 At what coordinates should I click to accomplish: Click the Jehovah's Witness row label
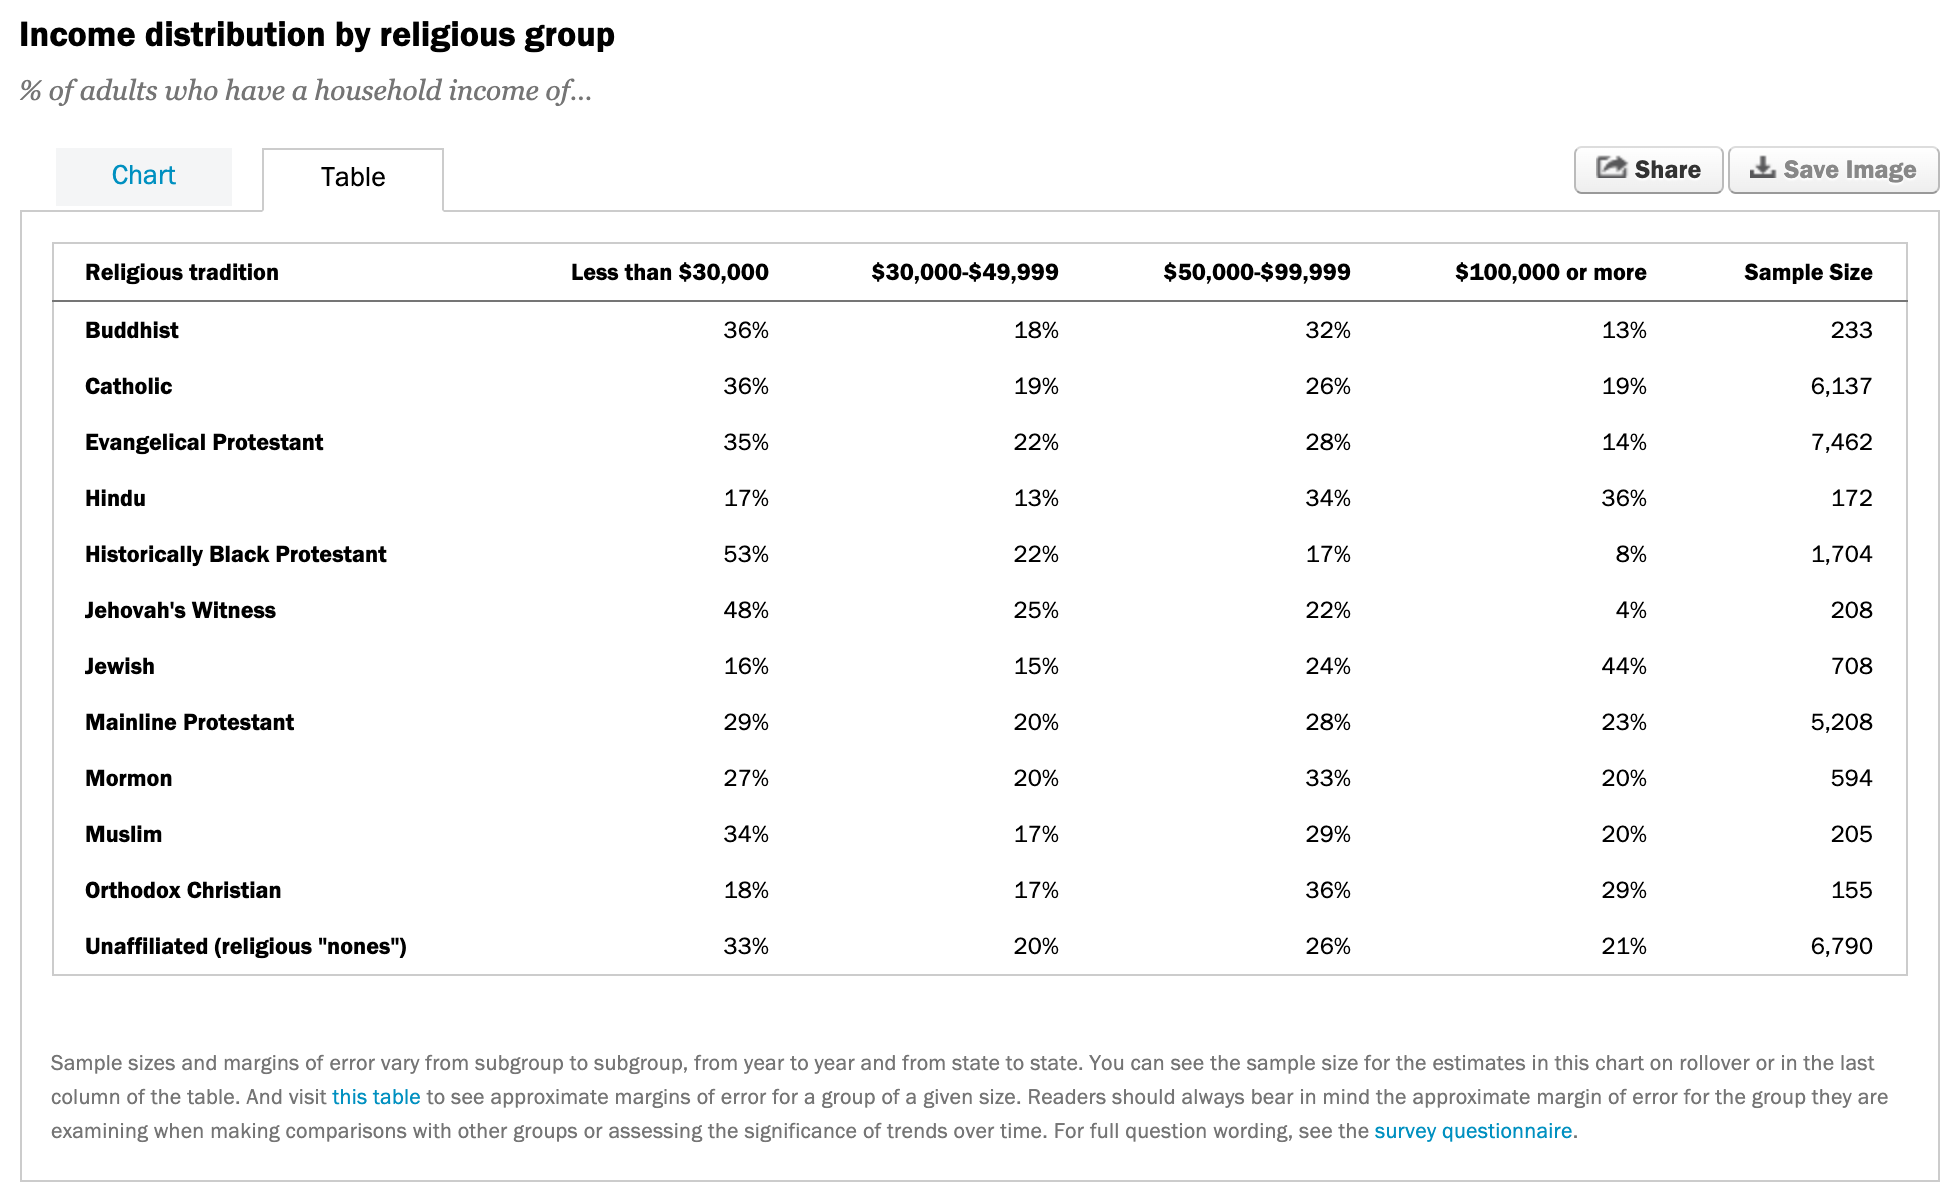pyautogui.click(x=180, y=611)
